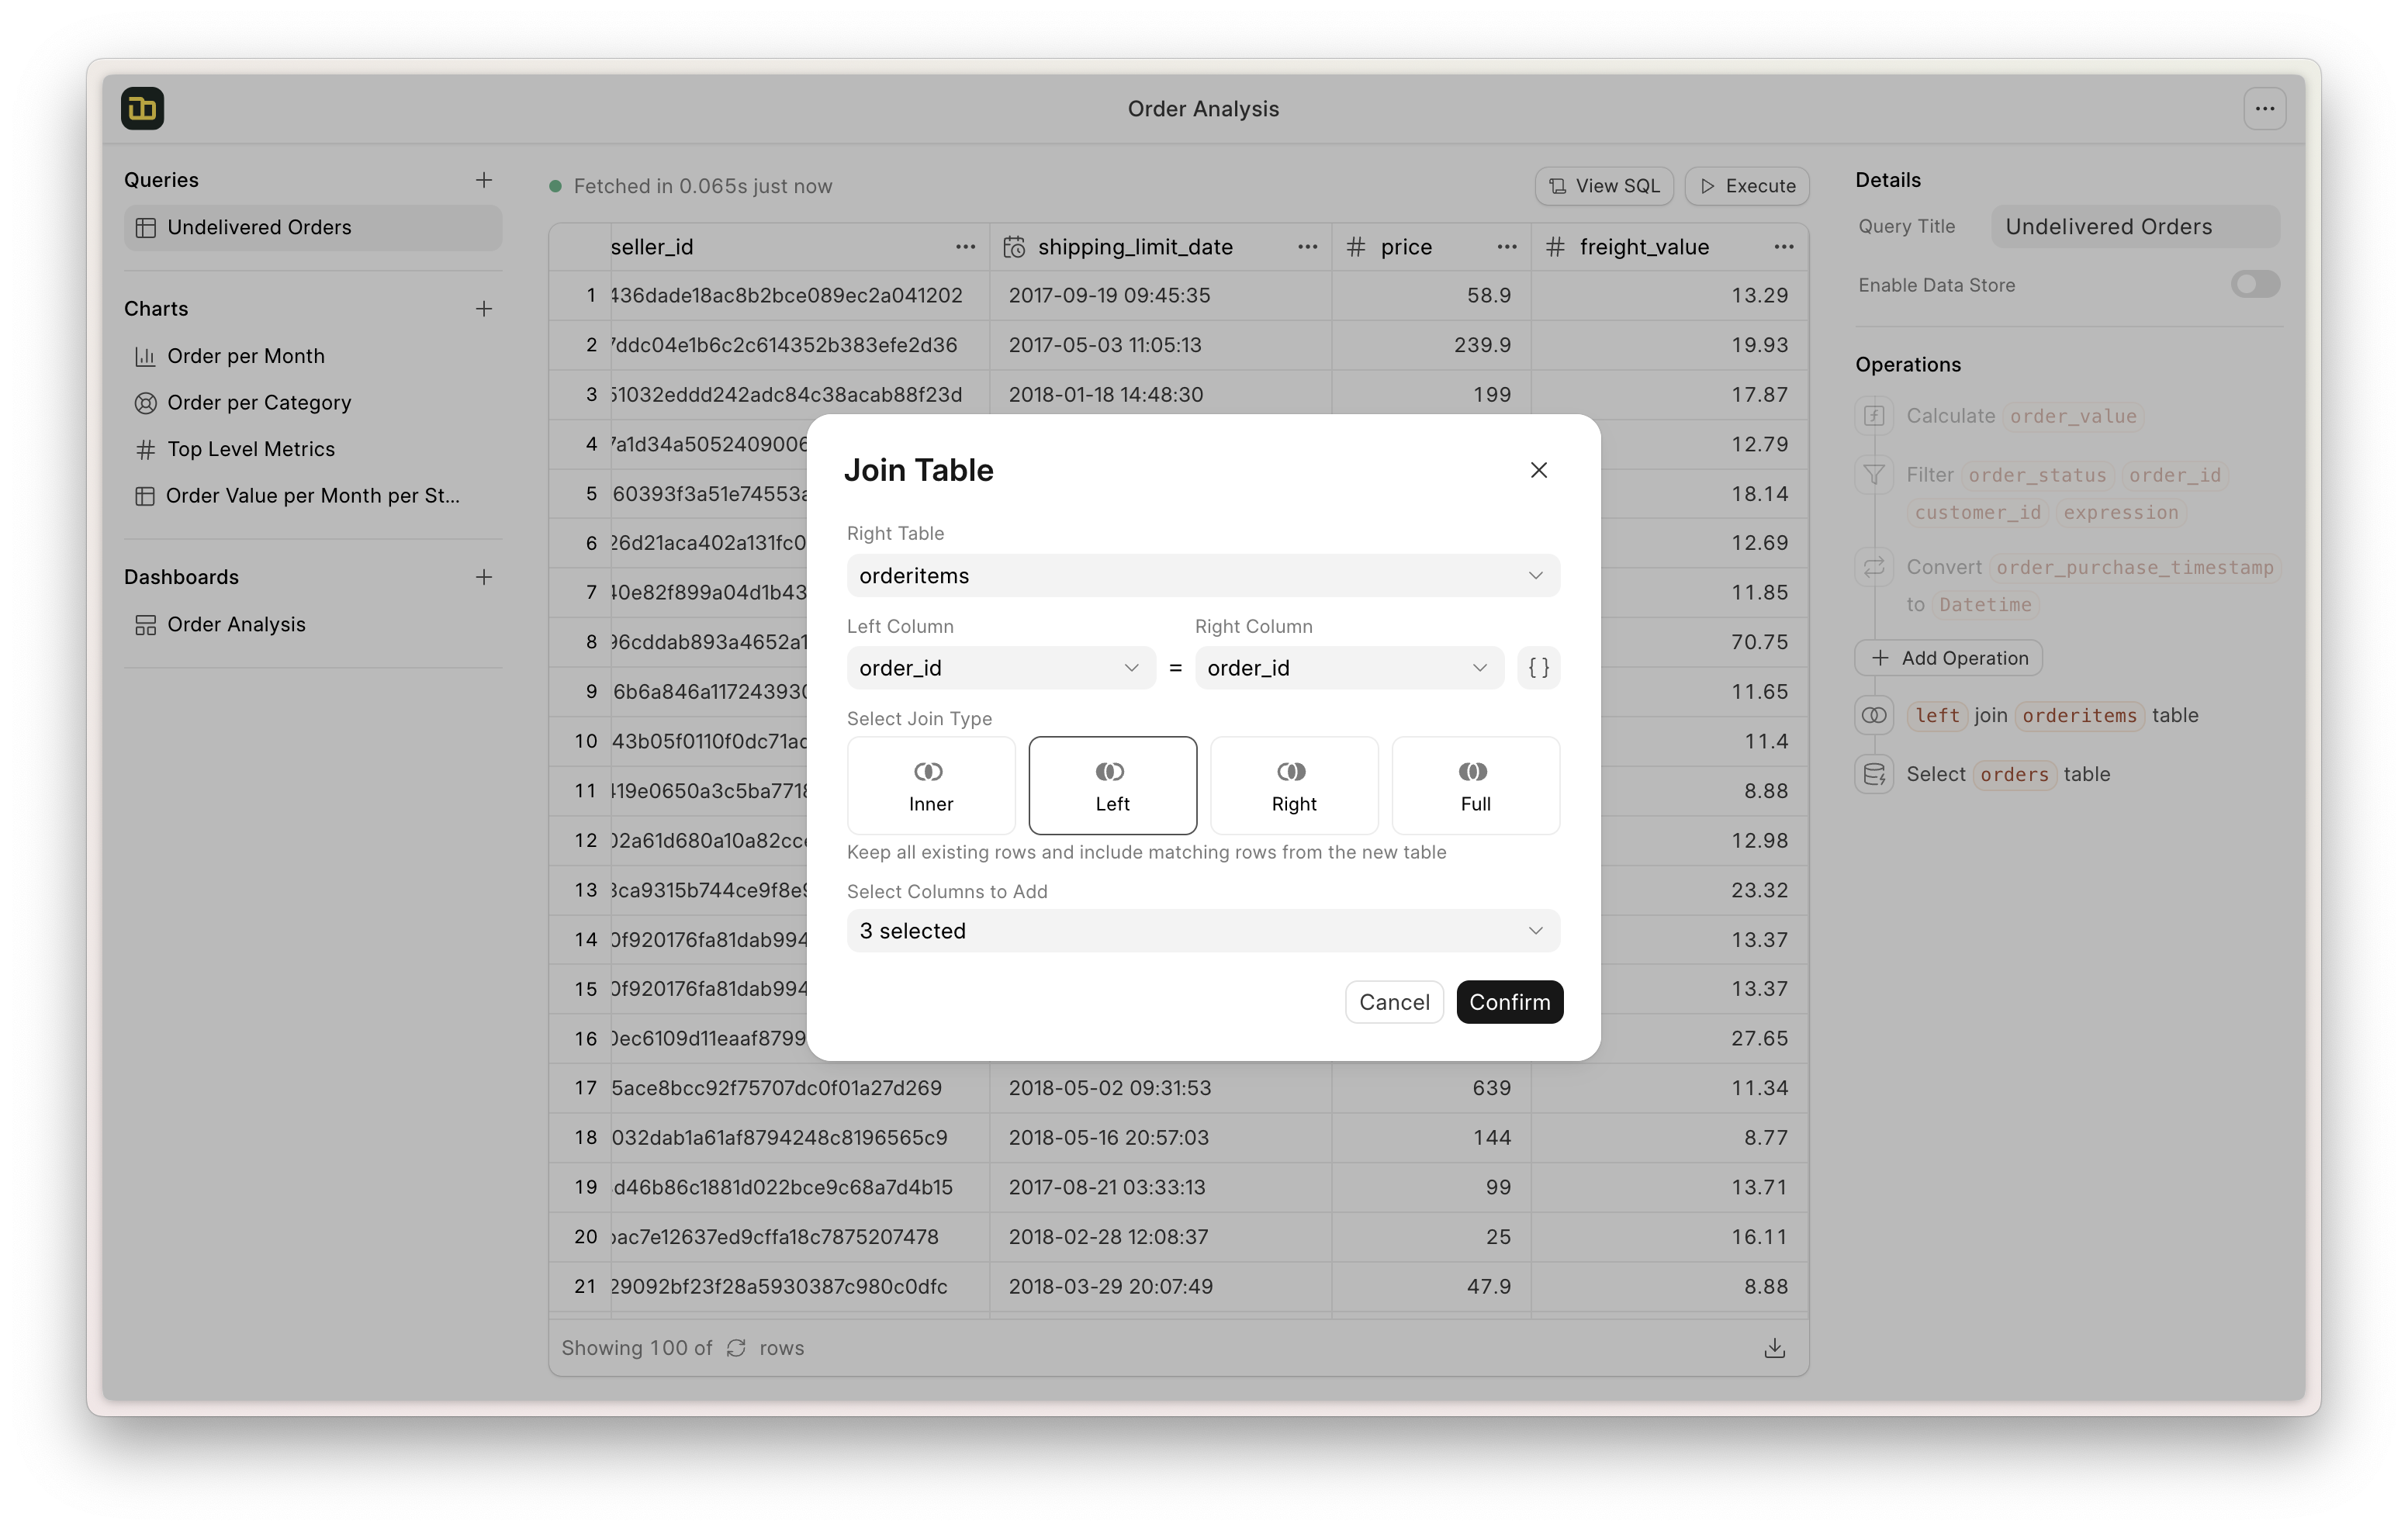The width and height of the screenshot is (2408, 1531).
Task: Download the query results
Action: (x=1775, y=1347)
